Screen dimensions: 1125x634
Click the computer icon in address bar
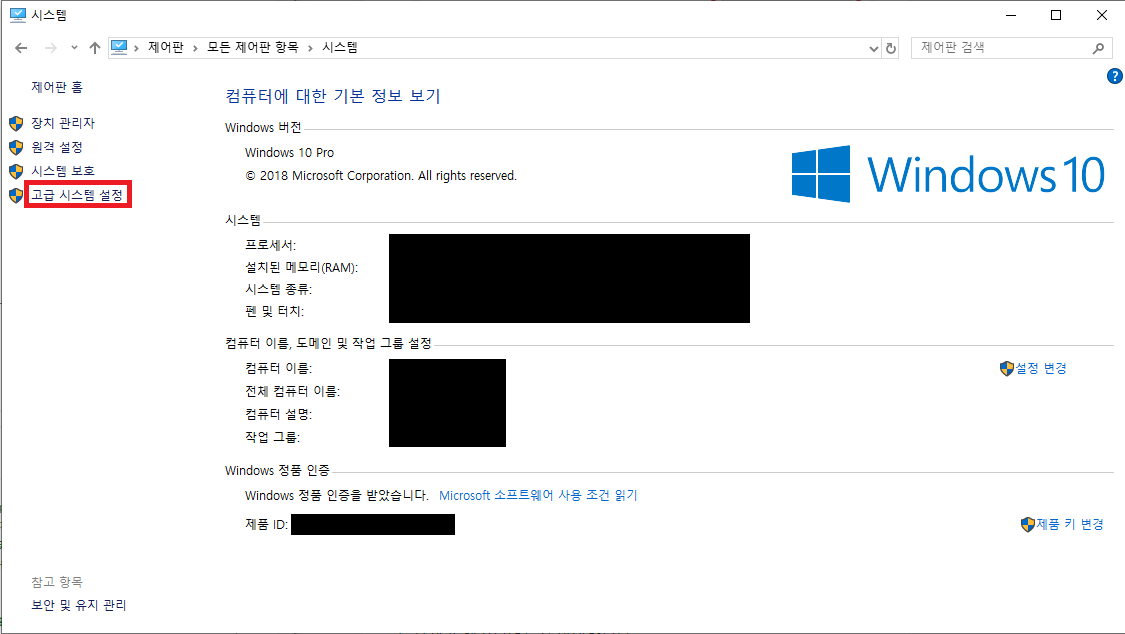[119, 47]
